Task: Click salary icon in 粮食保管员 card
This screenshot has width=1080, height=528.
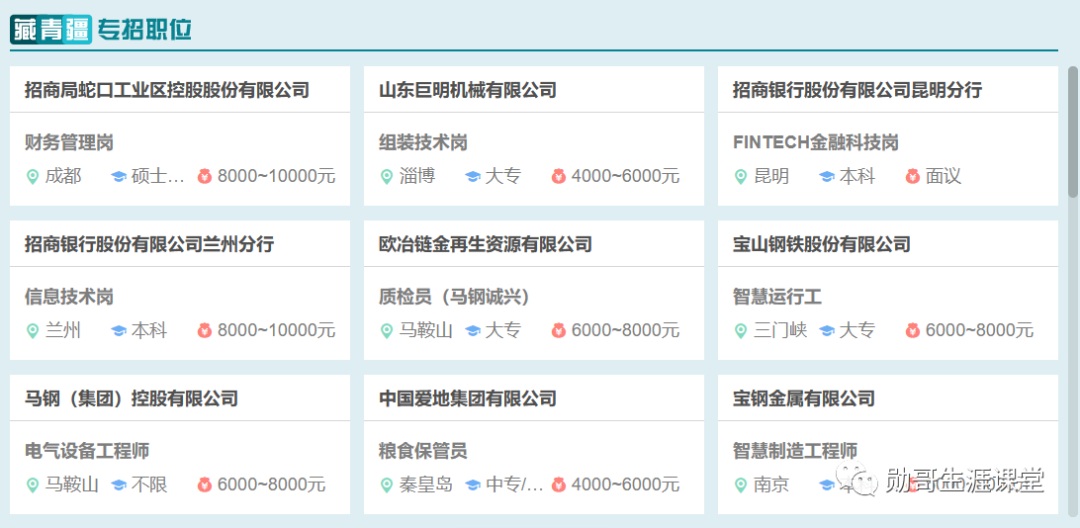Action: pyautogui.click(x=558, y=485)
